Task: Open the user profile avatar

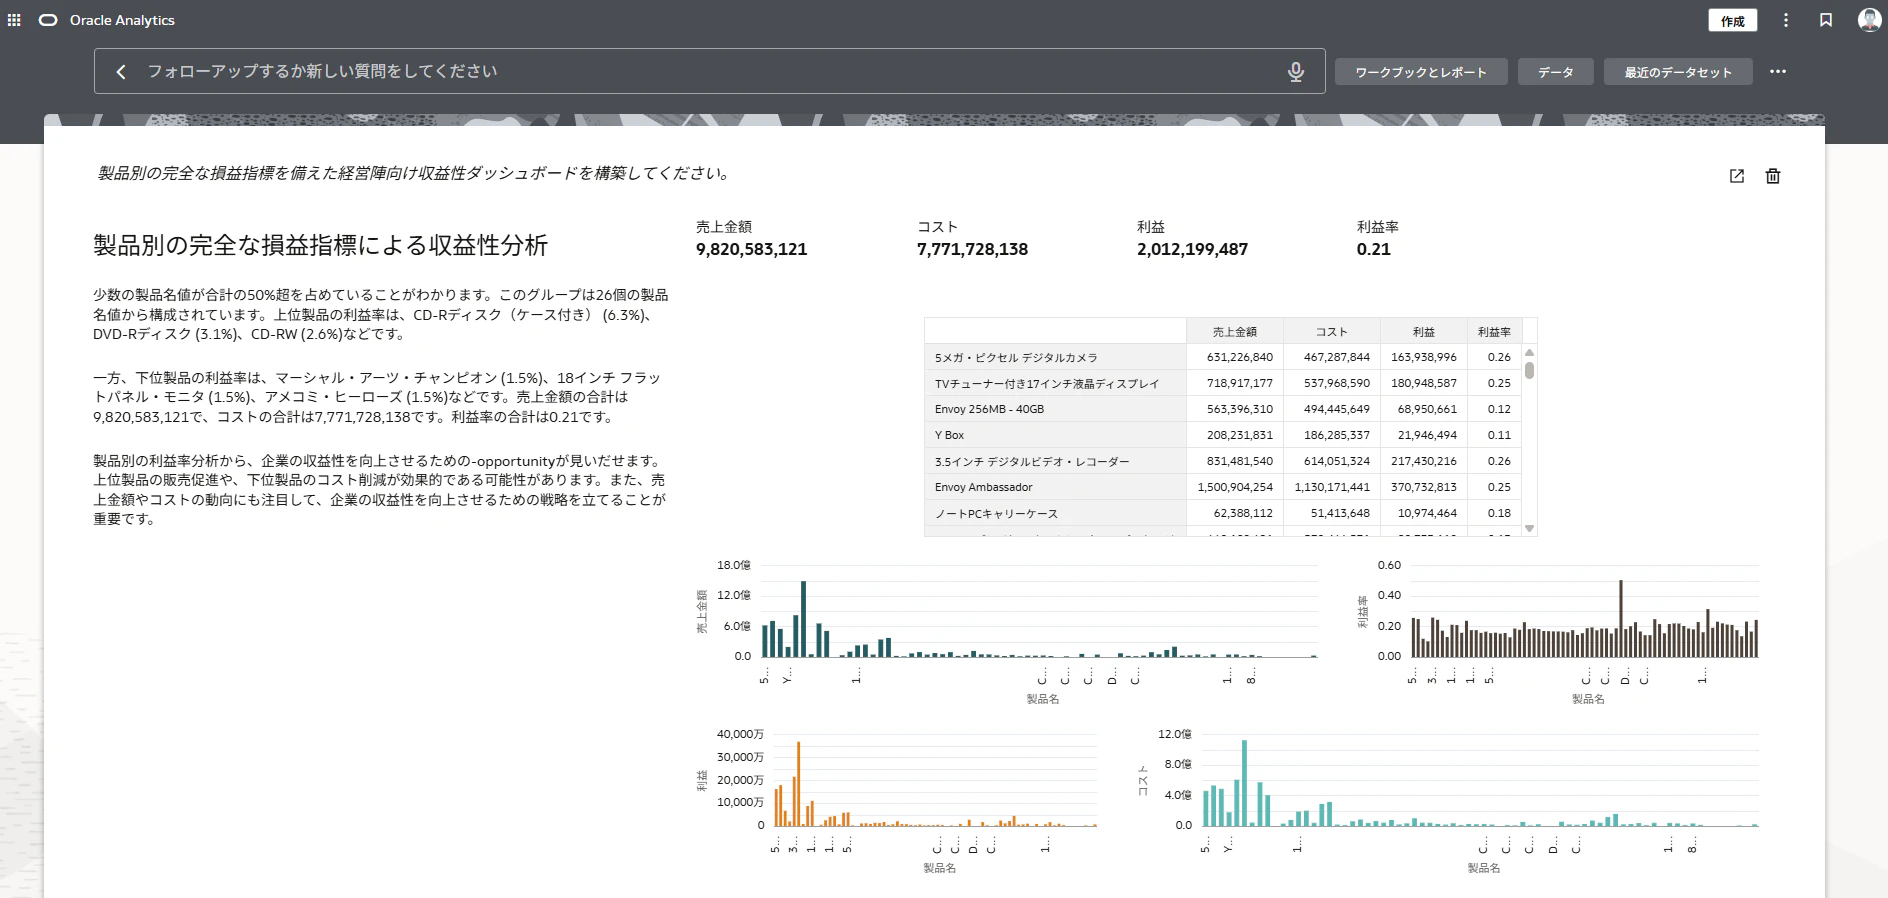Action: point(1869,20)
